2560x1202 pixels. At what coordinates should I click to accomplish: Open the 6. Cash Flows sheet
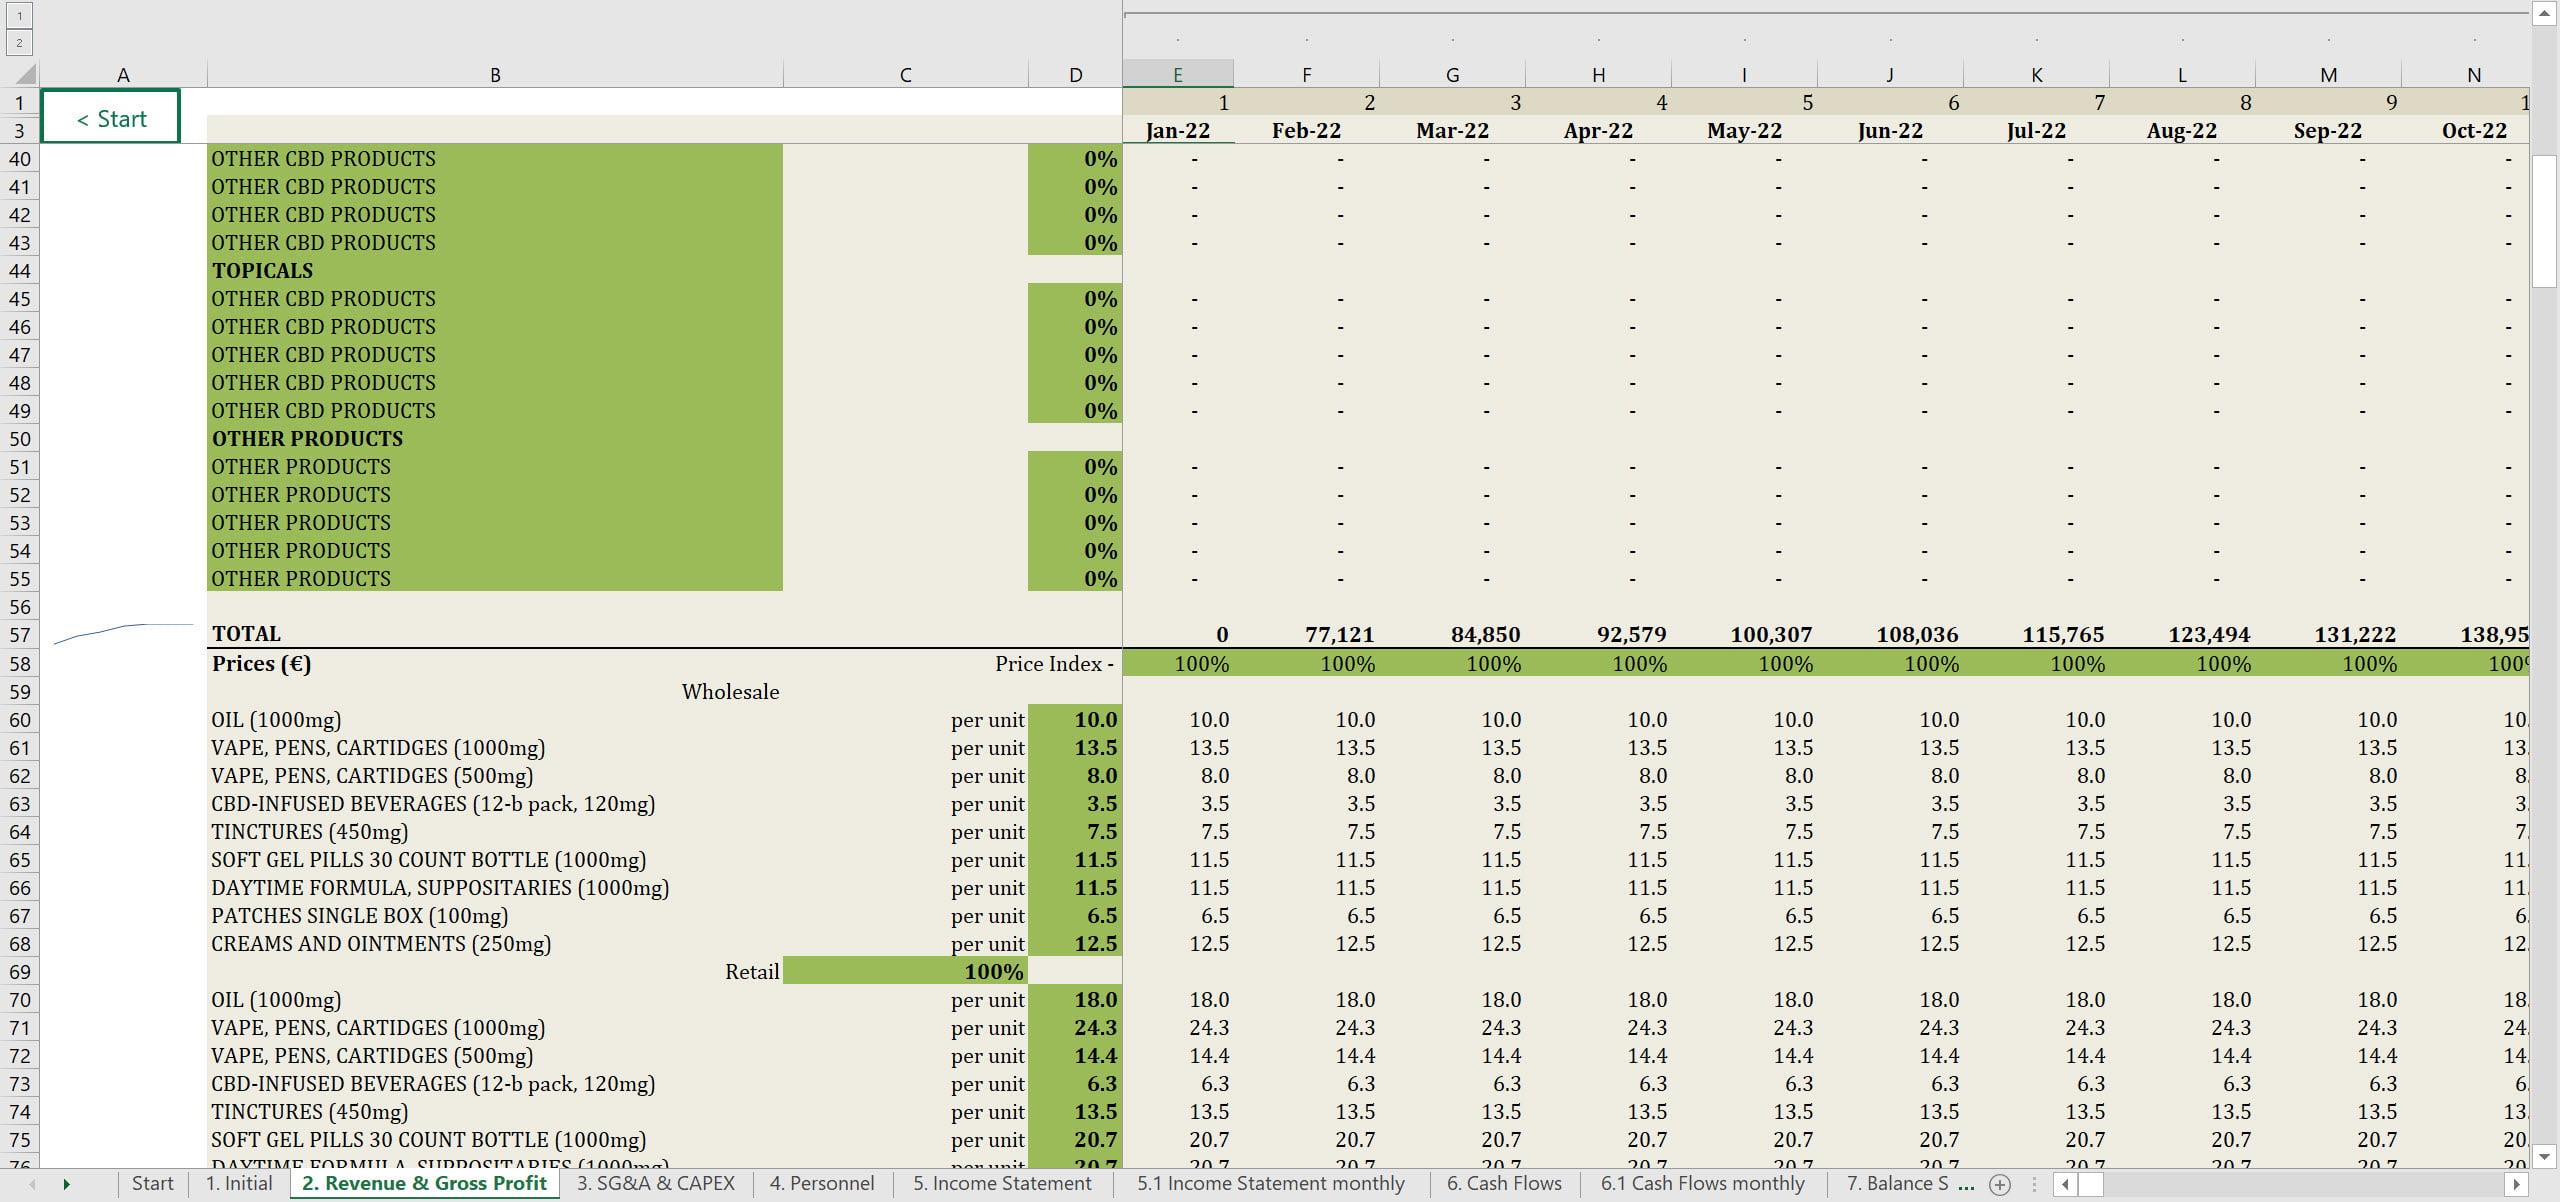1504,1184
